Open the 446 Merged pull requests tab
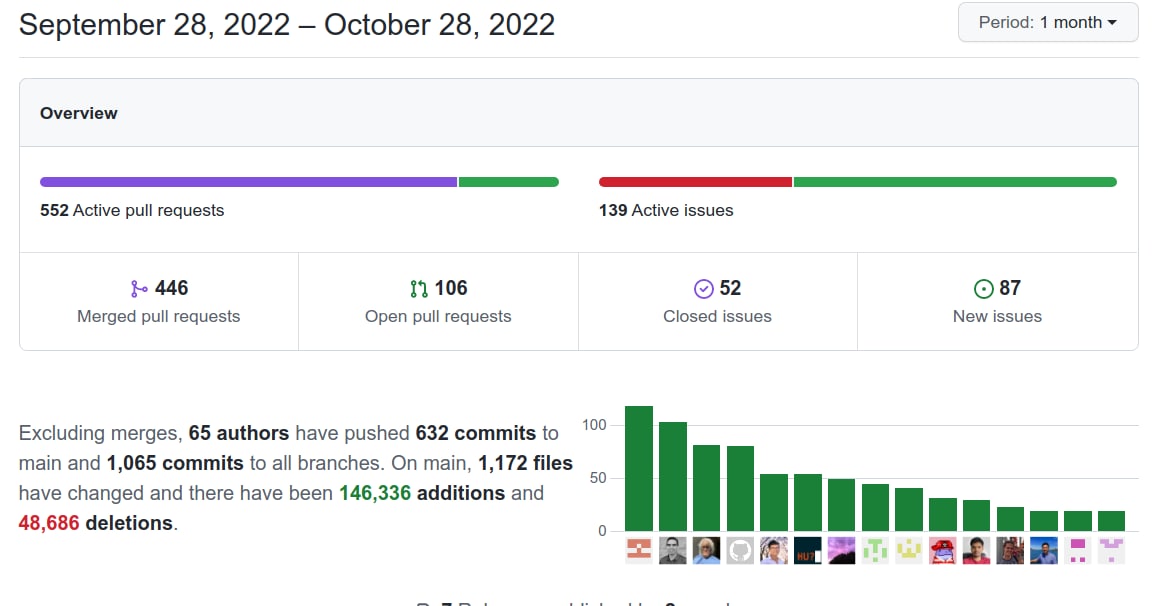The height and width of the screenshot is (606, 1158). tap(159, 301)
